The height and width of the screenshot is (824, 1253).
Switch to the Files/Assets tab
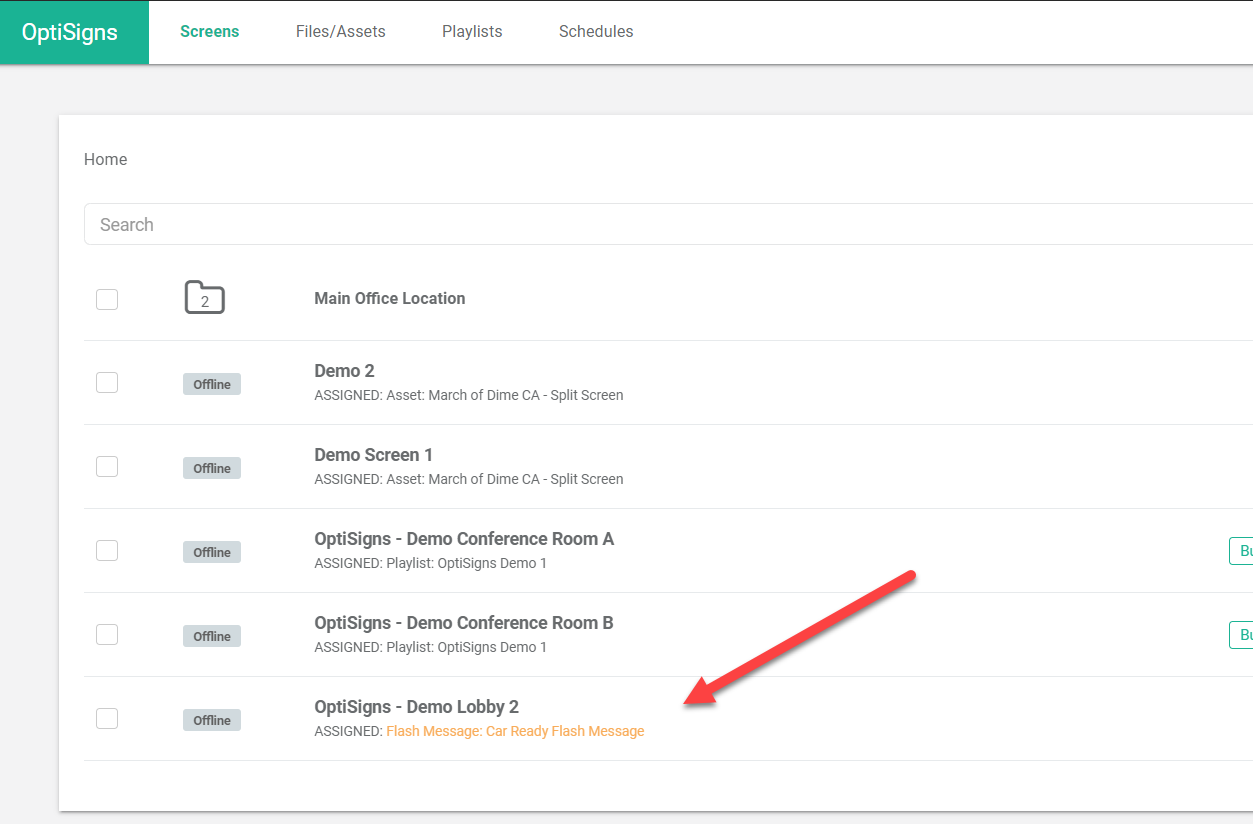coord(341,32)
